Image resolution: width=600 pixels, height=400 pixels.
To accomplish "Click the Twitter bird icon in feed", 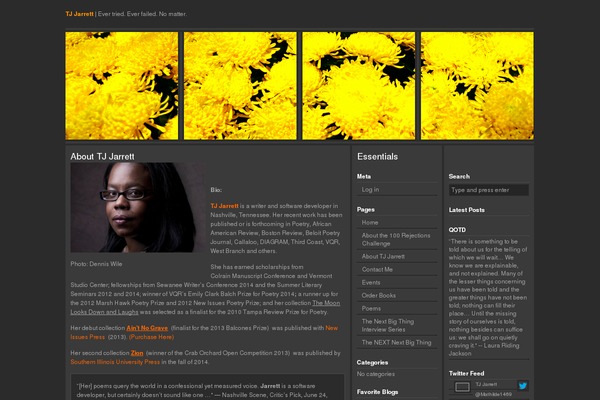I will 523,385.
